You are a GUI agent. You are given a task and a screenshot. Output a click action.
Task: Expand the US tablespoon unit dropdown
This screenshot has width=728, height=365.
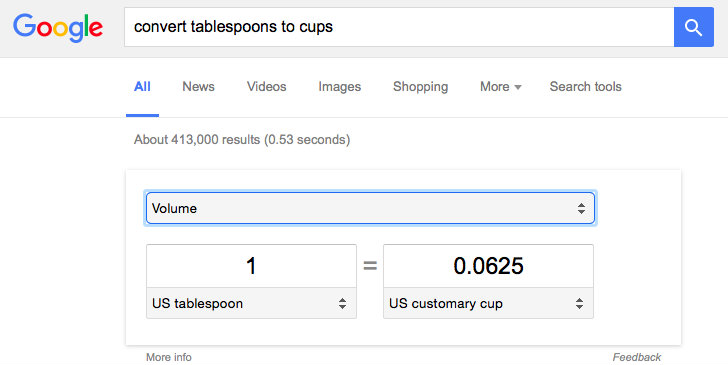[x=251, y=303]
